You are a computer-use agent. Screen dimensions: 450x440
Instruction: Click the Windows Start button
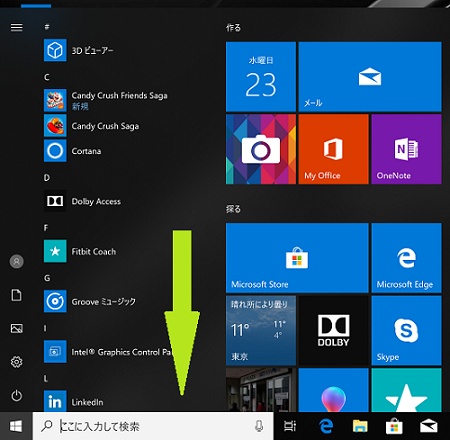[16, 426]
